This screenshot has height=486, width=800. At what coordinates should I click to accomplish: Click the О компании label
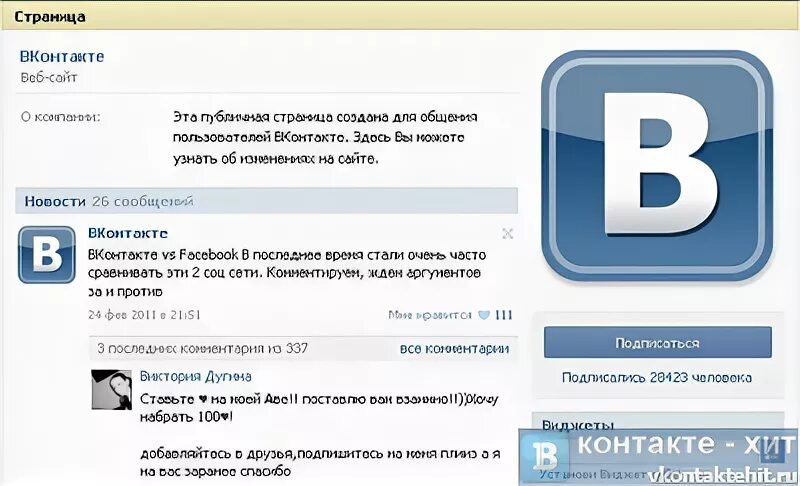click(61, 117)
